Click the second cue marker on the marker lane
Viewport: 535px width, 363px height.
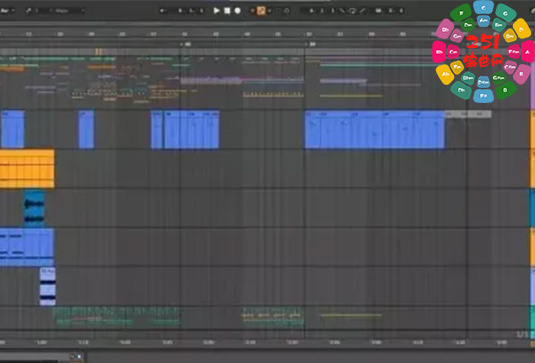(x=311, y=44)
